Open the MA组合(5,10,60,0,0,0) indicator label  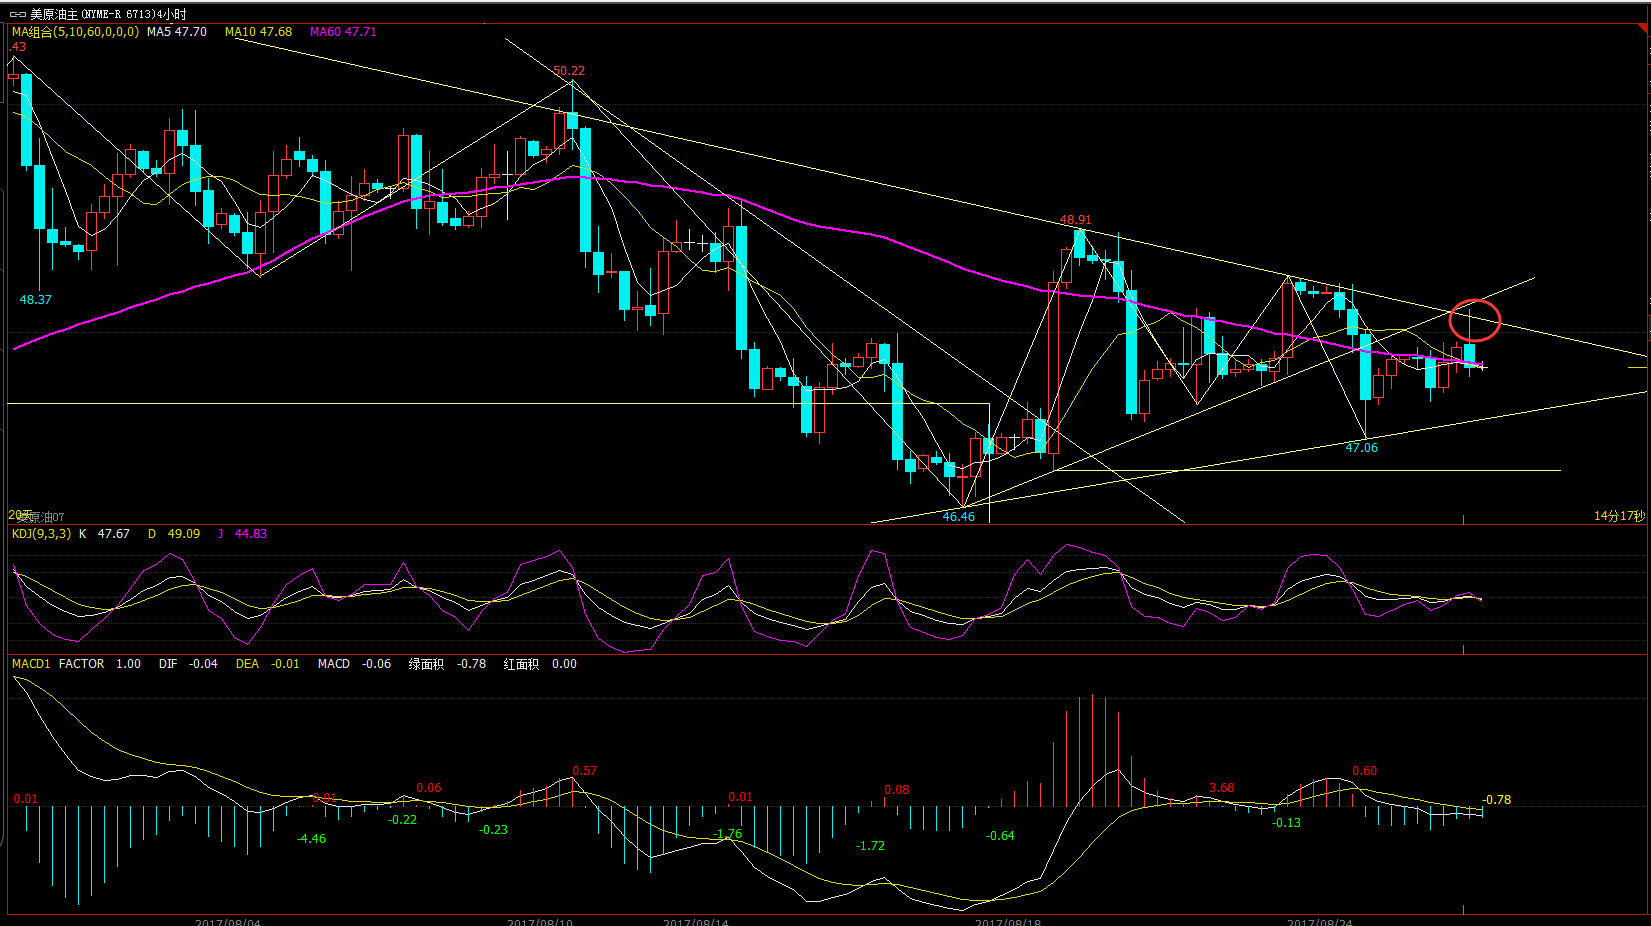coord(75,32)
